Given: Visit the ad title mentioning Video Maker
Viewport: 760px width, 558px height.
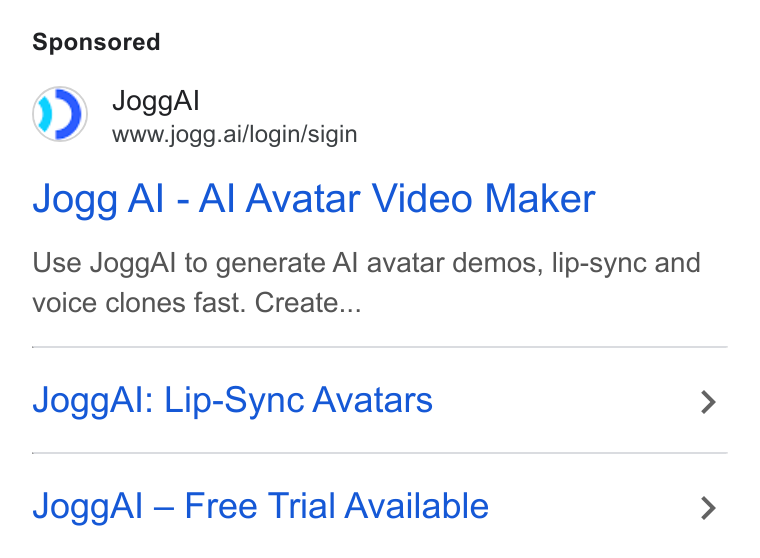Looking at the screenshot, I should pos(314,198).
